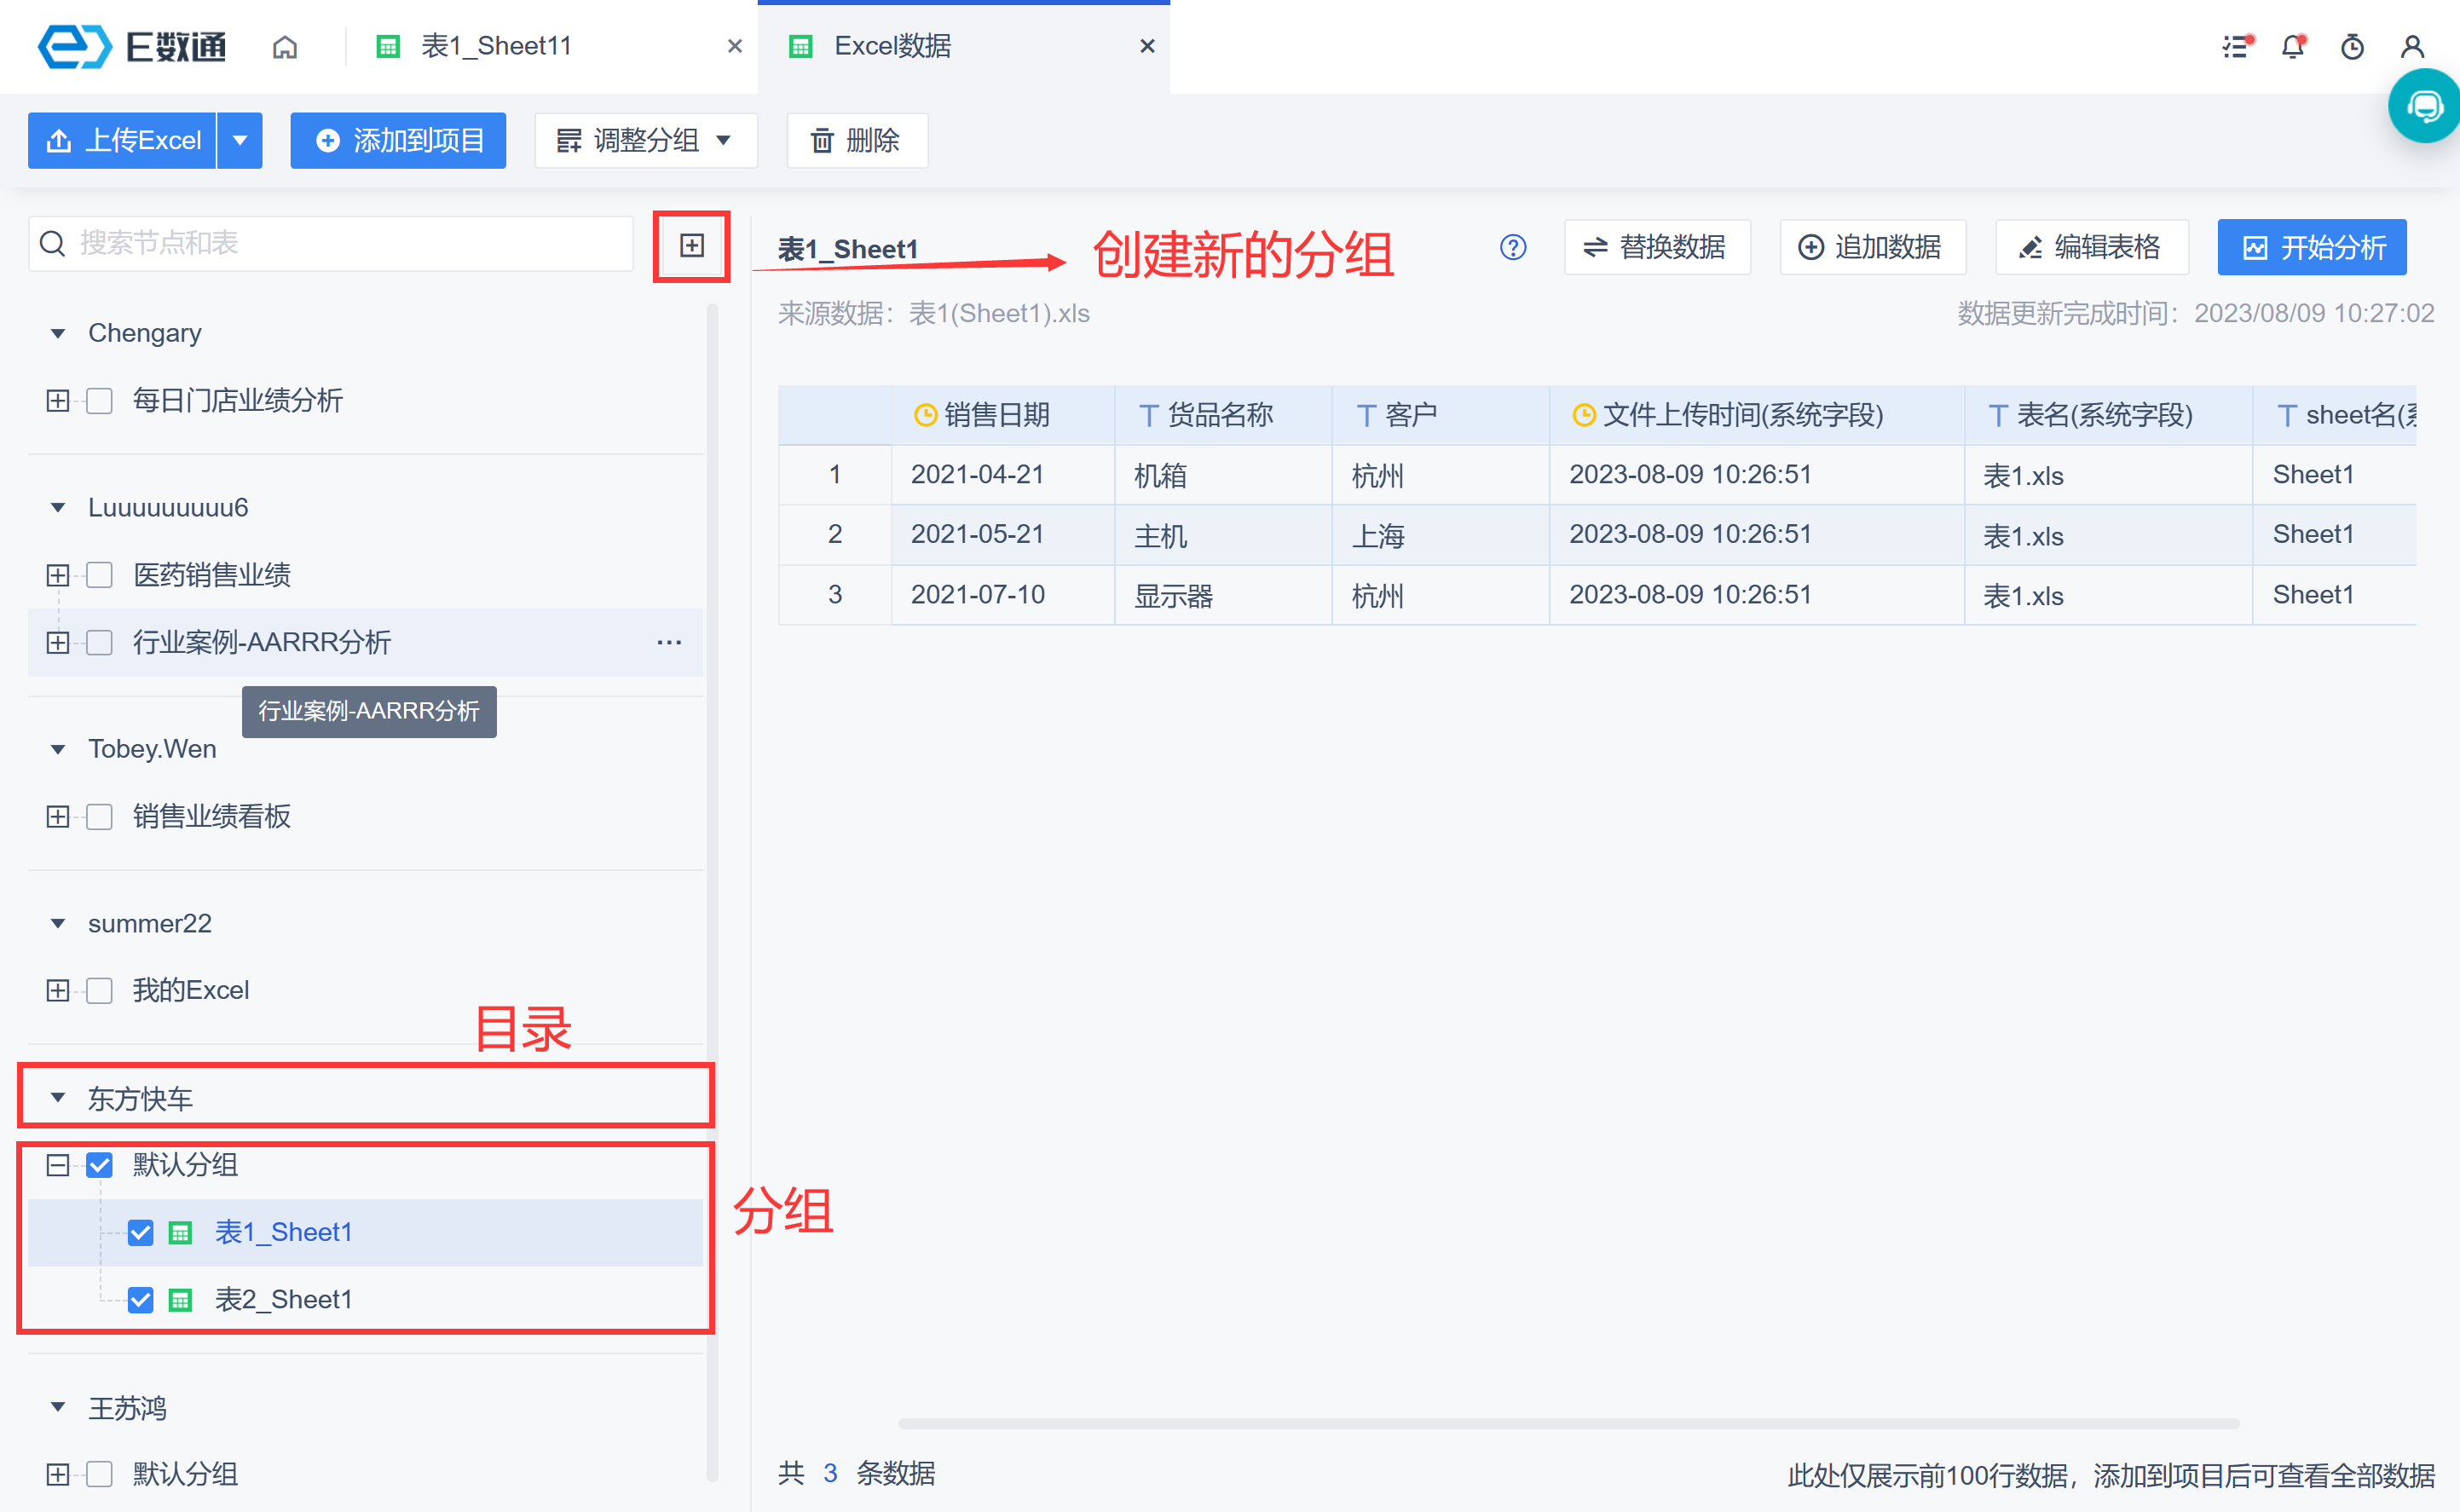Switch to the 表1_Sheet11 tab
The height and width of the screenshot is (1512, 2460).
click(495, 47)
